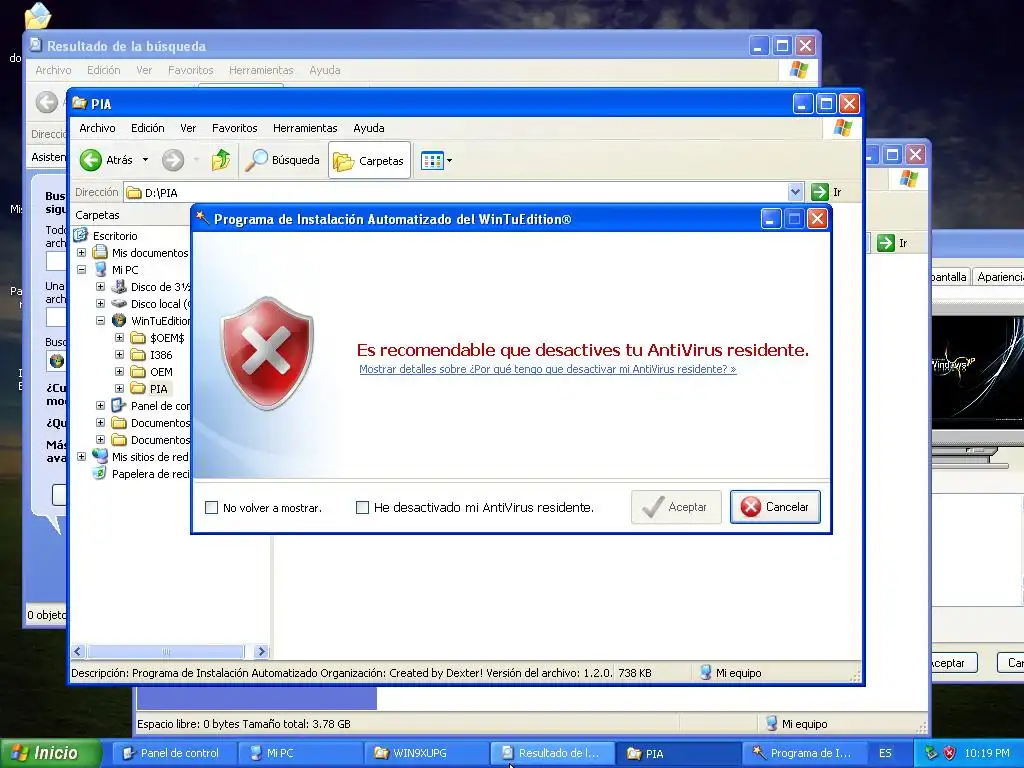Viewport: 1024px width, 768px height.
Task: Click the D:\PIA address field
Action: [456, 193]
